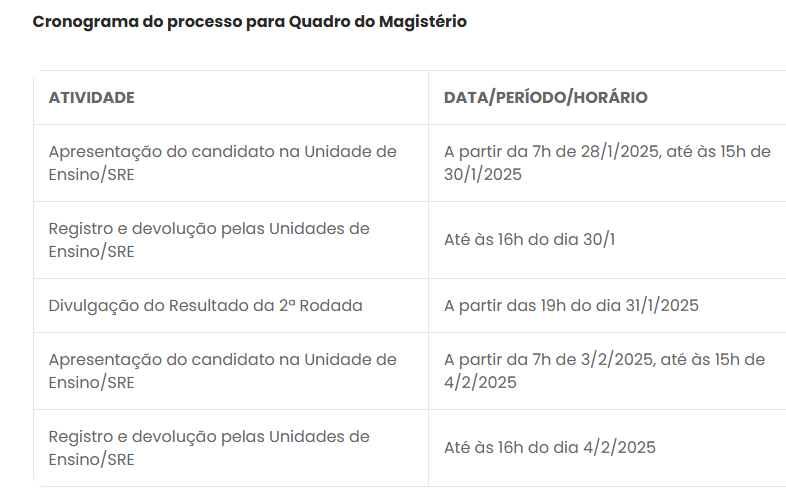This screenshot has width=786, height=502.
Task: Click 'A partir das 19h do dia 31/1/2025'
Action: point(571,306)
